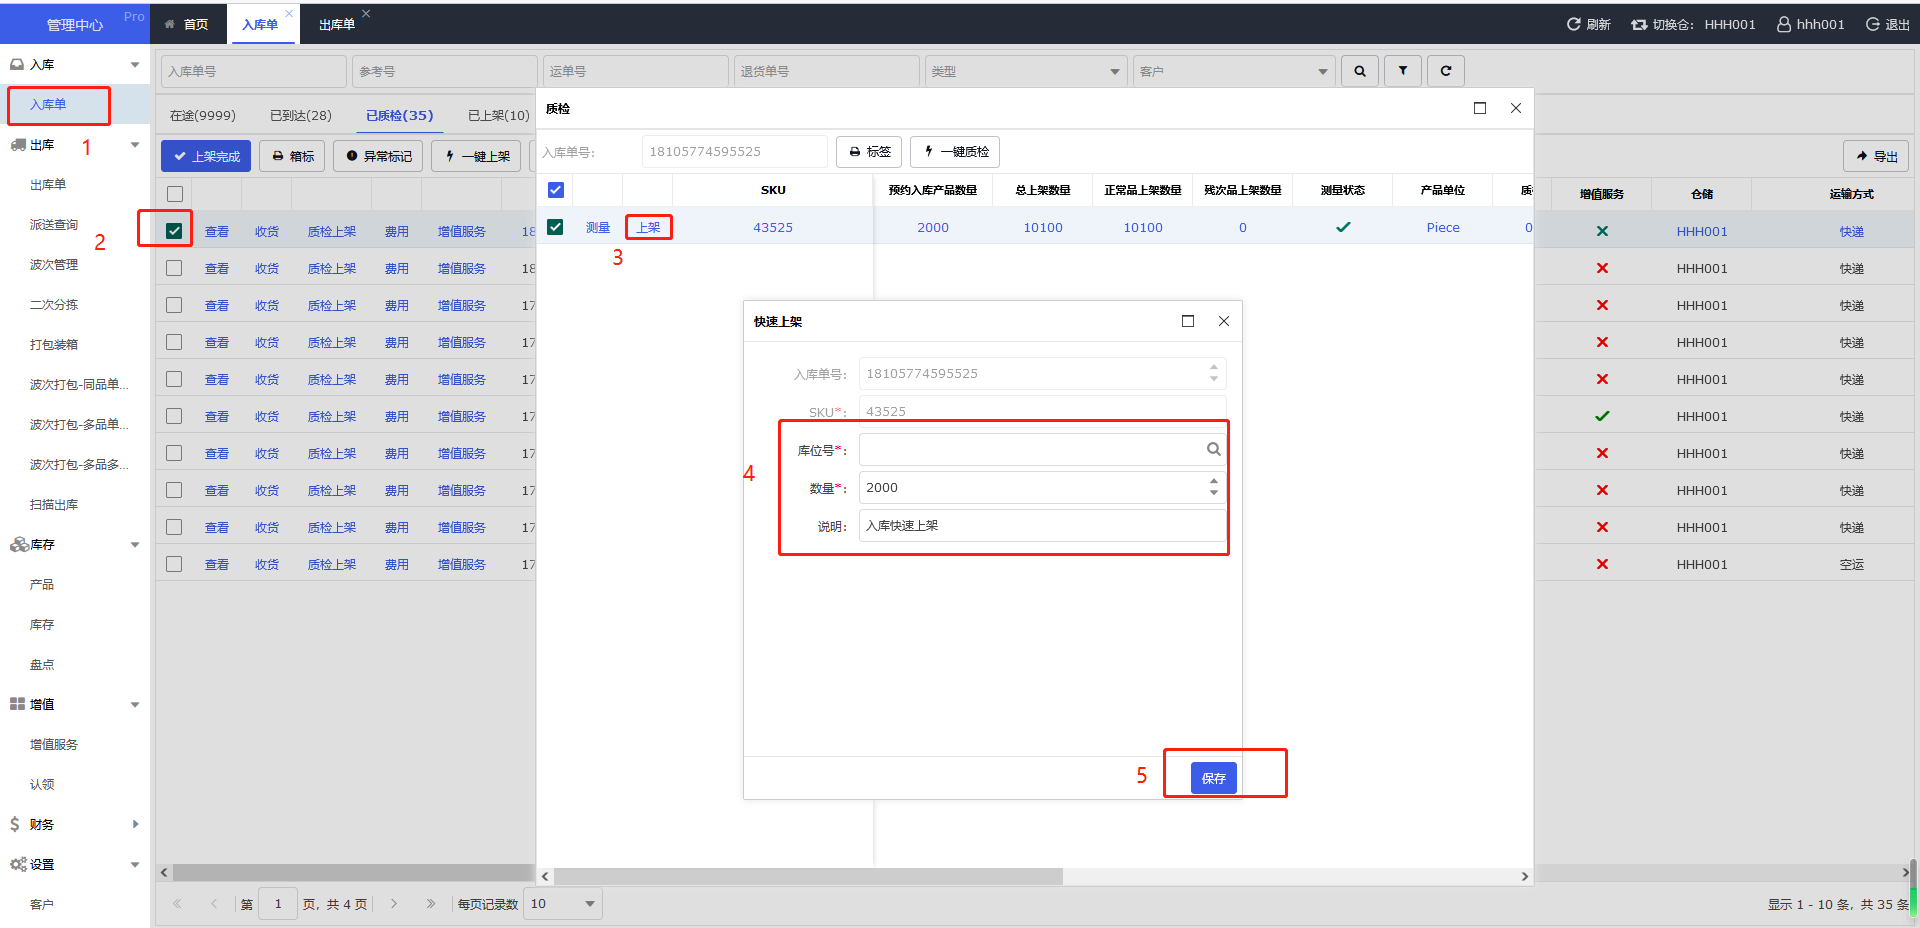Click the reset refresh icon next to filter
The width and height of the screenshot is (1920, 928).
click(1446, 71)
